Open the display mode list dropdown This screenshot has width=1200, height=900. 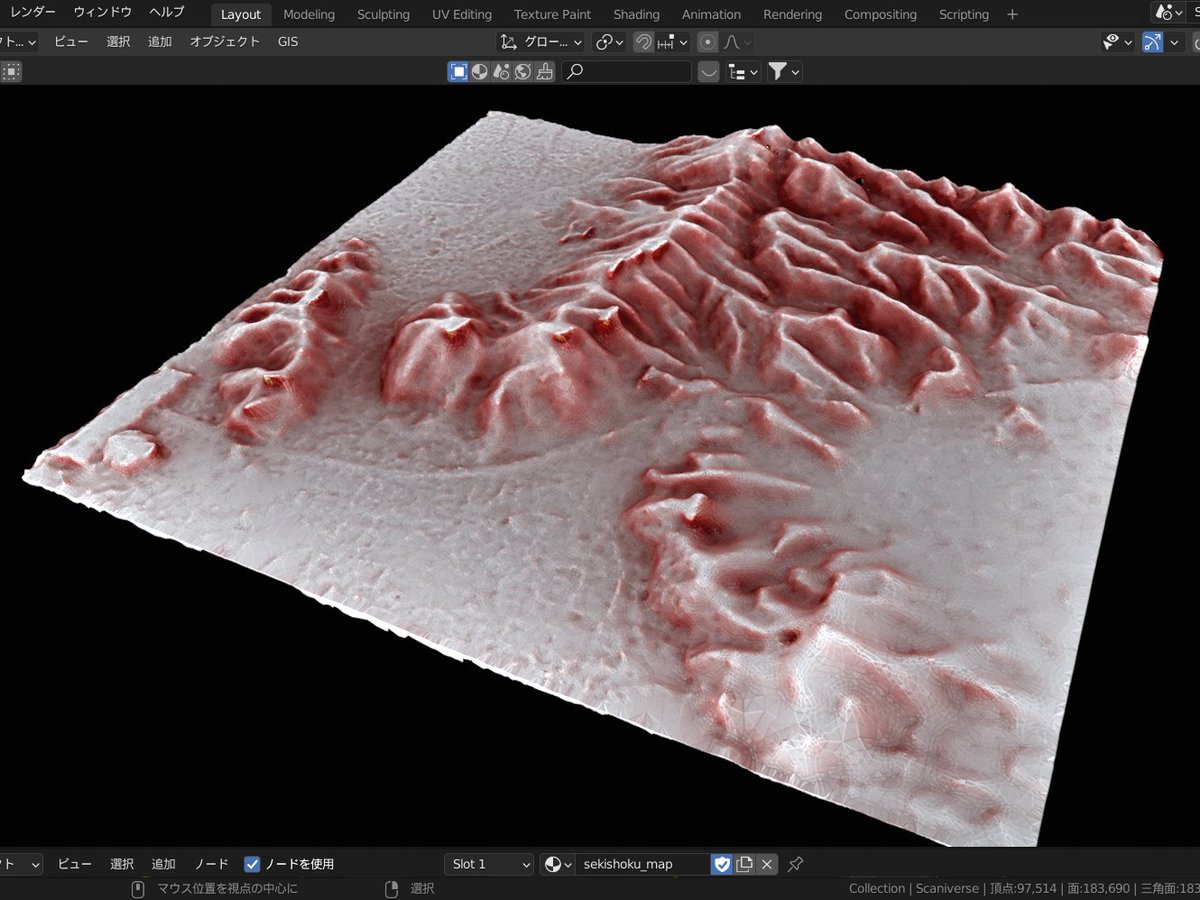point(743,71)
